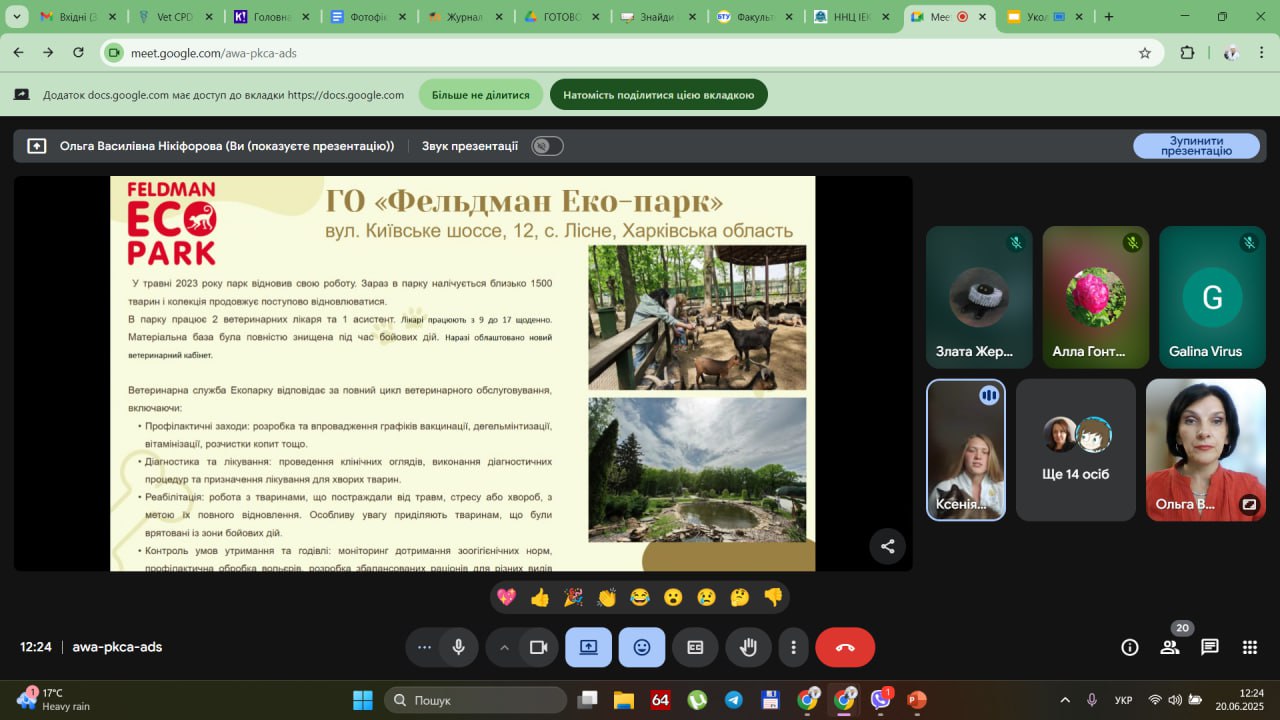Open Viber from taskbar
1280x720 pixels.
[x=880, y=700]
